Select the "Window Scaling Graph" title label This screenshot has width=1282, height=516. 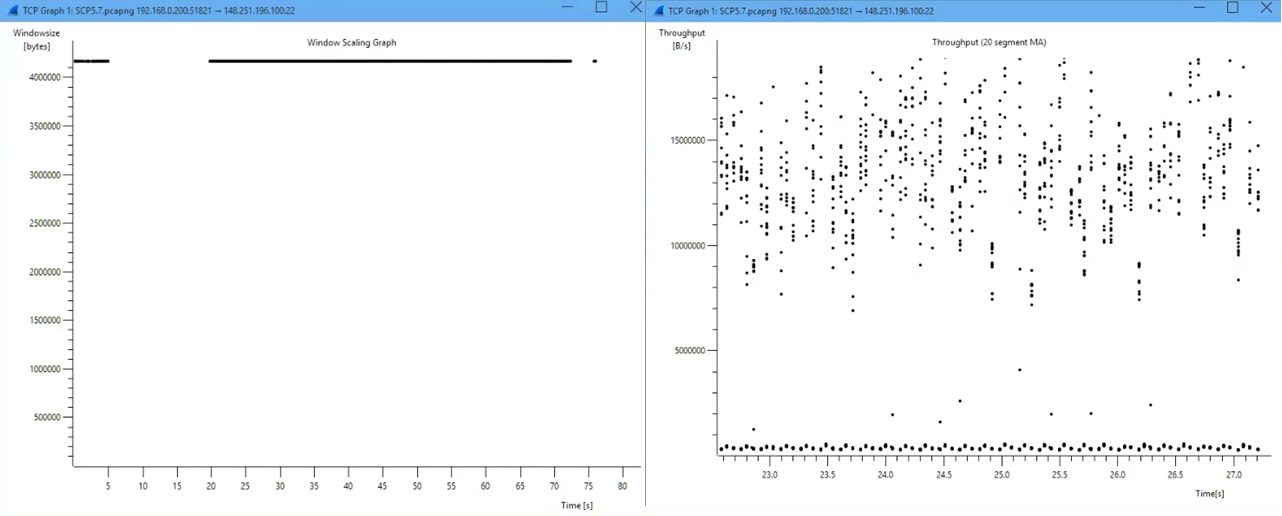(x=351, y=43)
